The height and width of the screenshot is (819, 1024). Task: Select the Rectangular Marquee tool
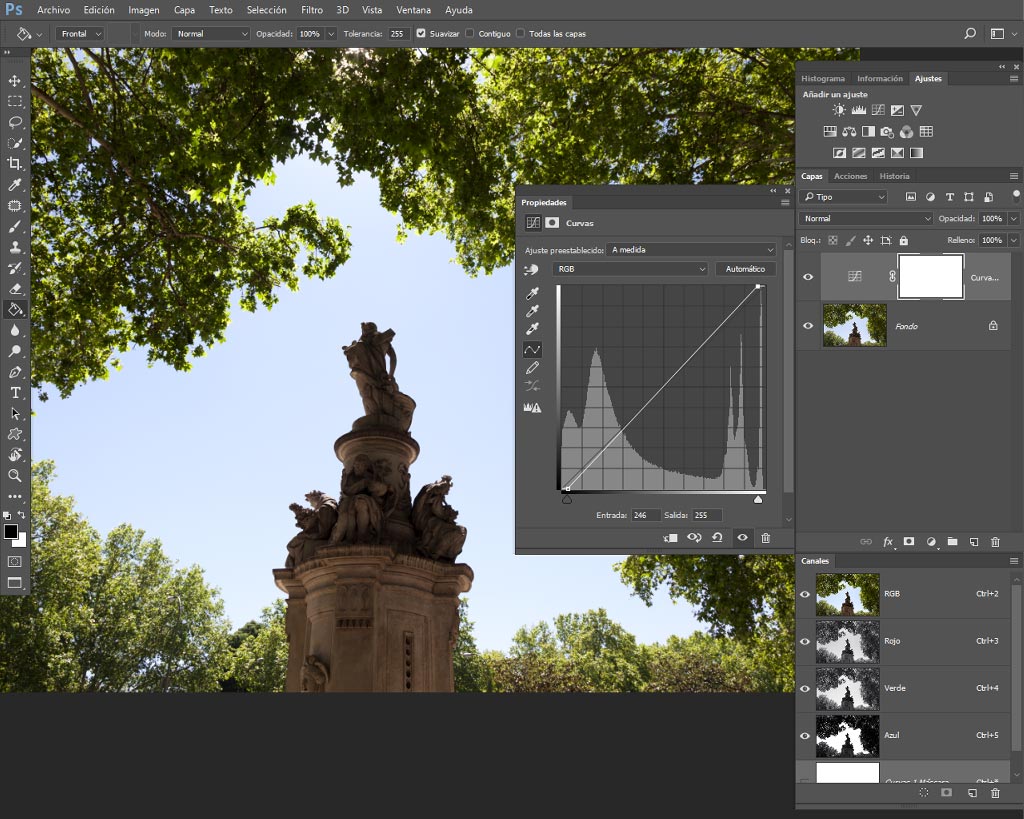tap(14, 101)
